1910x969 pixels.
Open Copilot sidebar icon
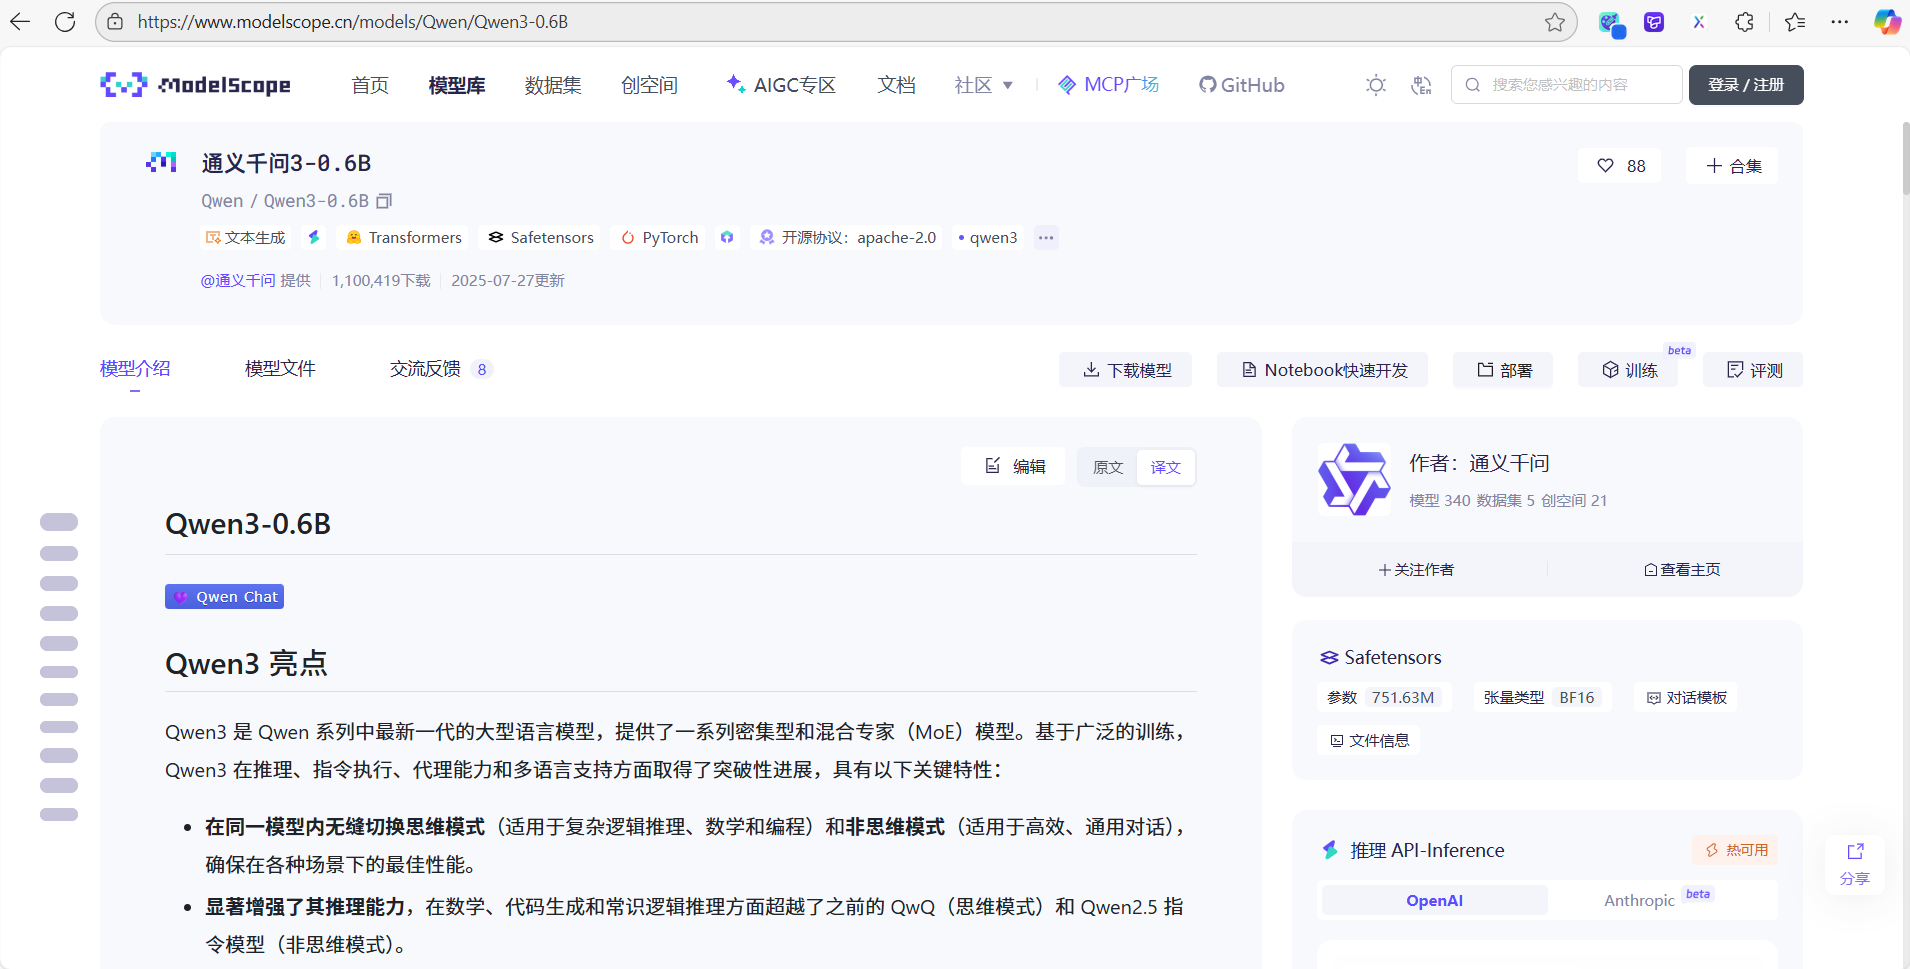pyautogui.click(x=1887, y=22)
